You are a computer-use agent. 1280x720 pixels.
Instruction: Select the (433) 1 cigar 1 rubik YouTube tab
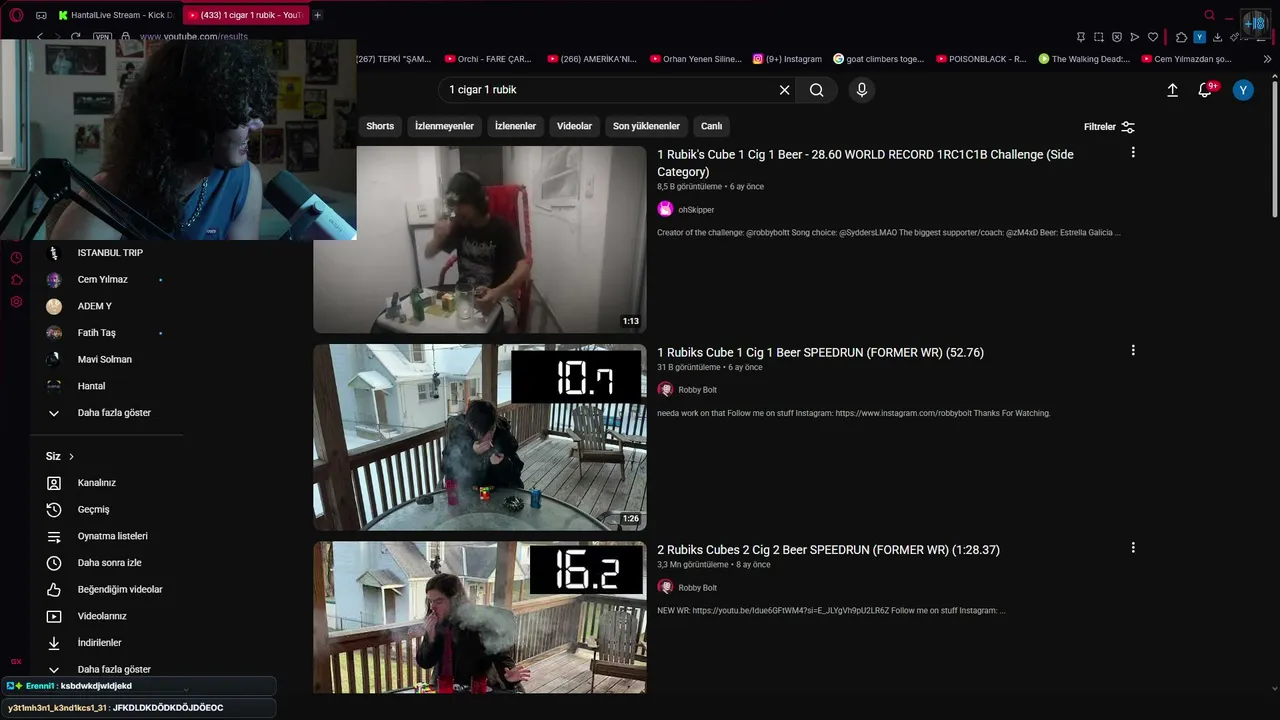tap(246, 15)
